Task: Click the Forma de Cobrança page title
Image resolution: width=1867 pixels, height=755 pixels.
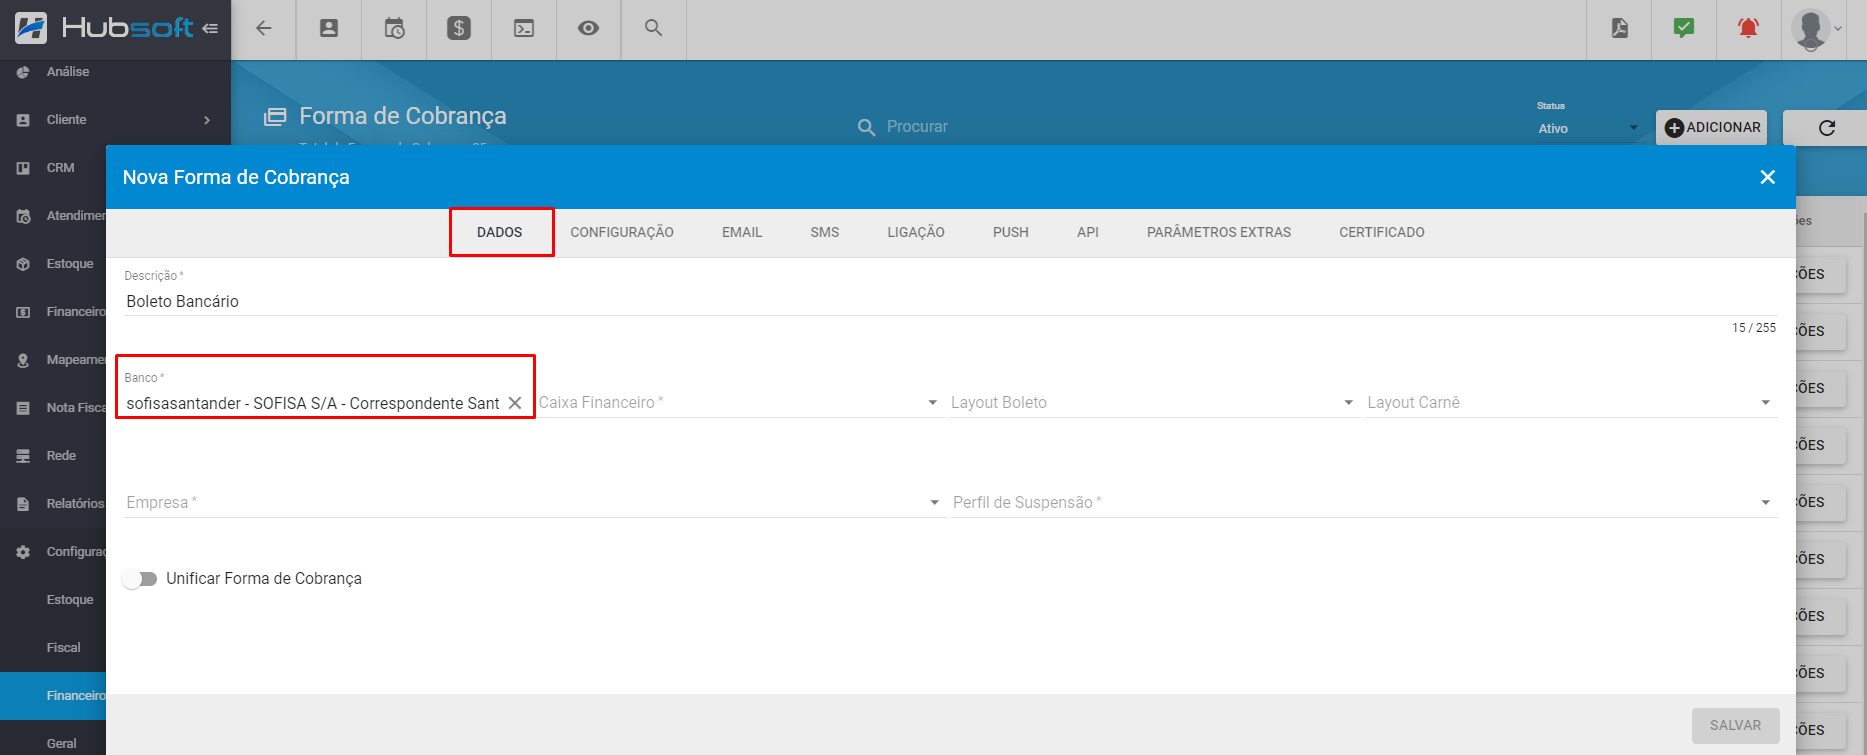Action: (x=403, y=116)
